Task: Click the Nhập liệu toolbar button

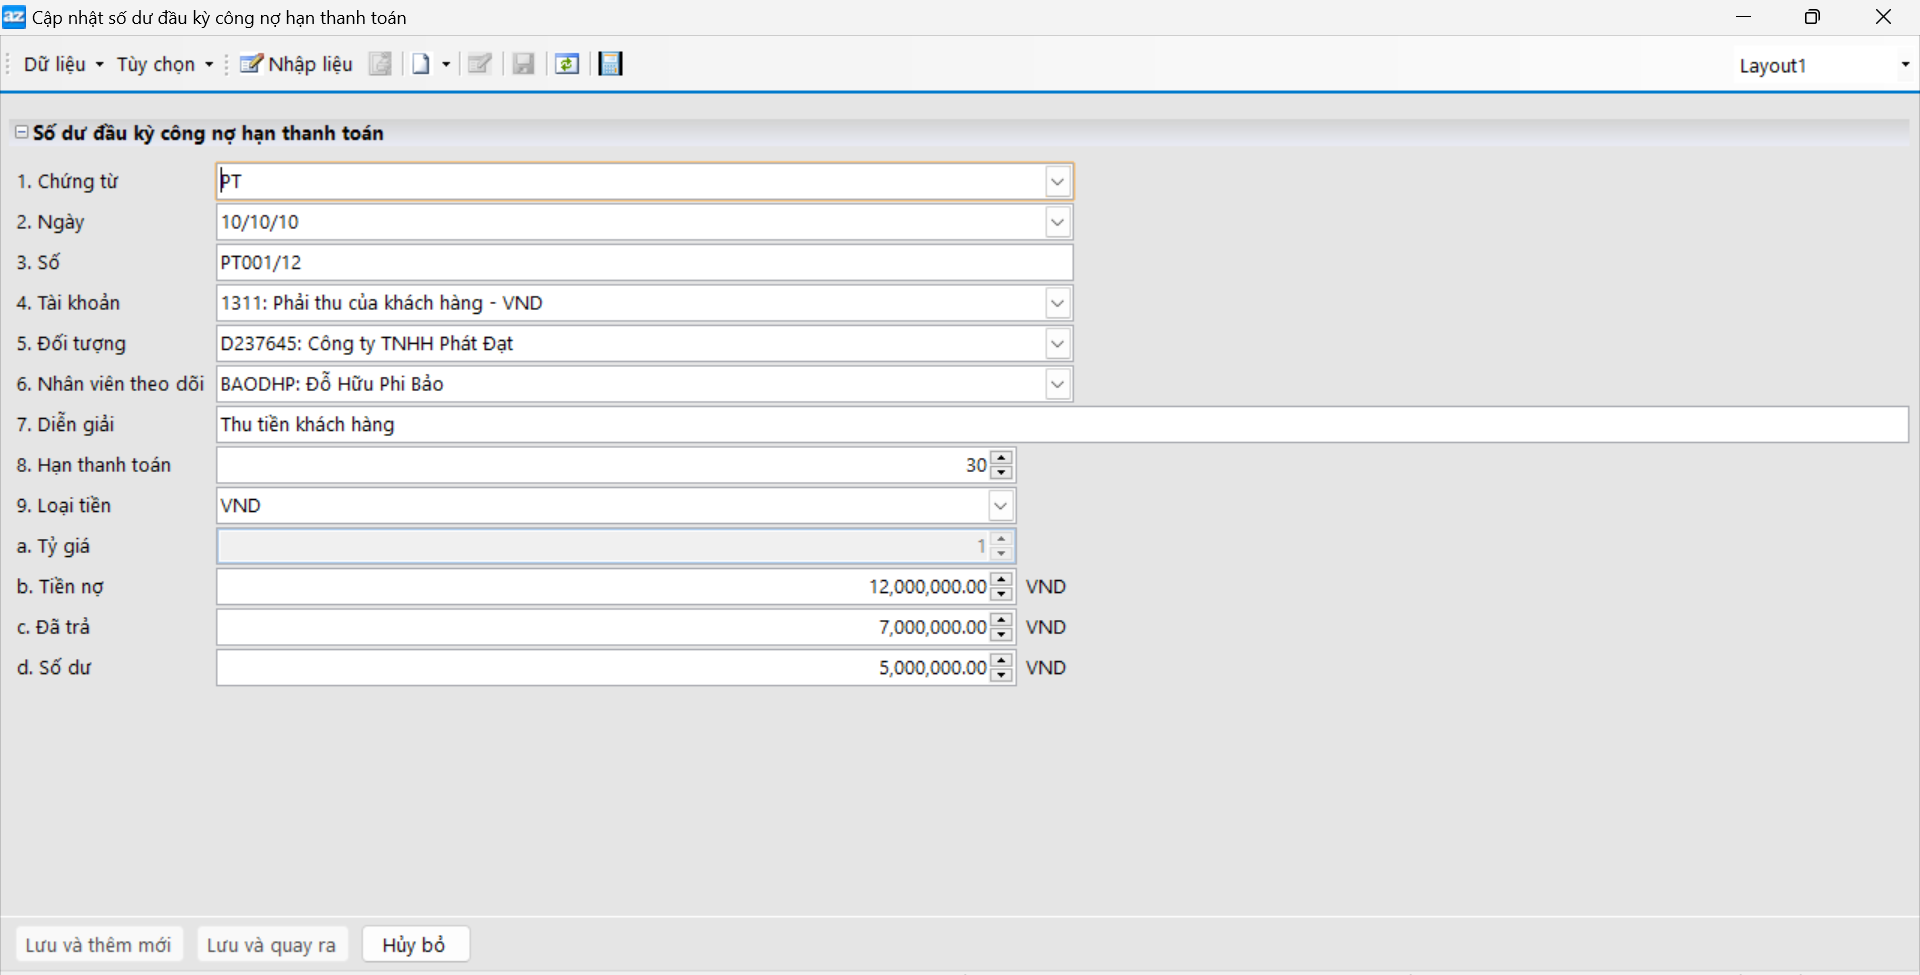Action: click(296, 64)
